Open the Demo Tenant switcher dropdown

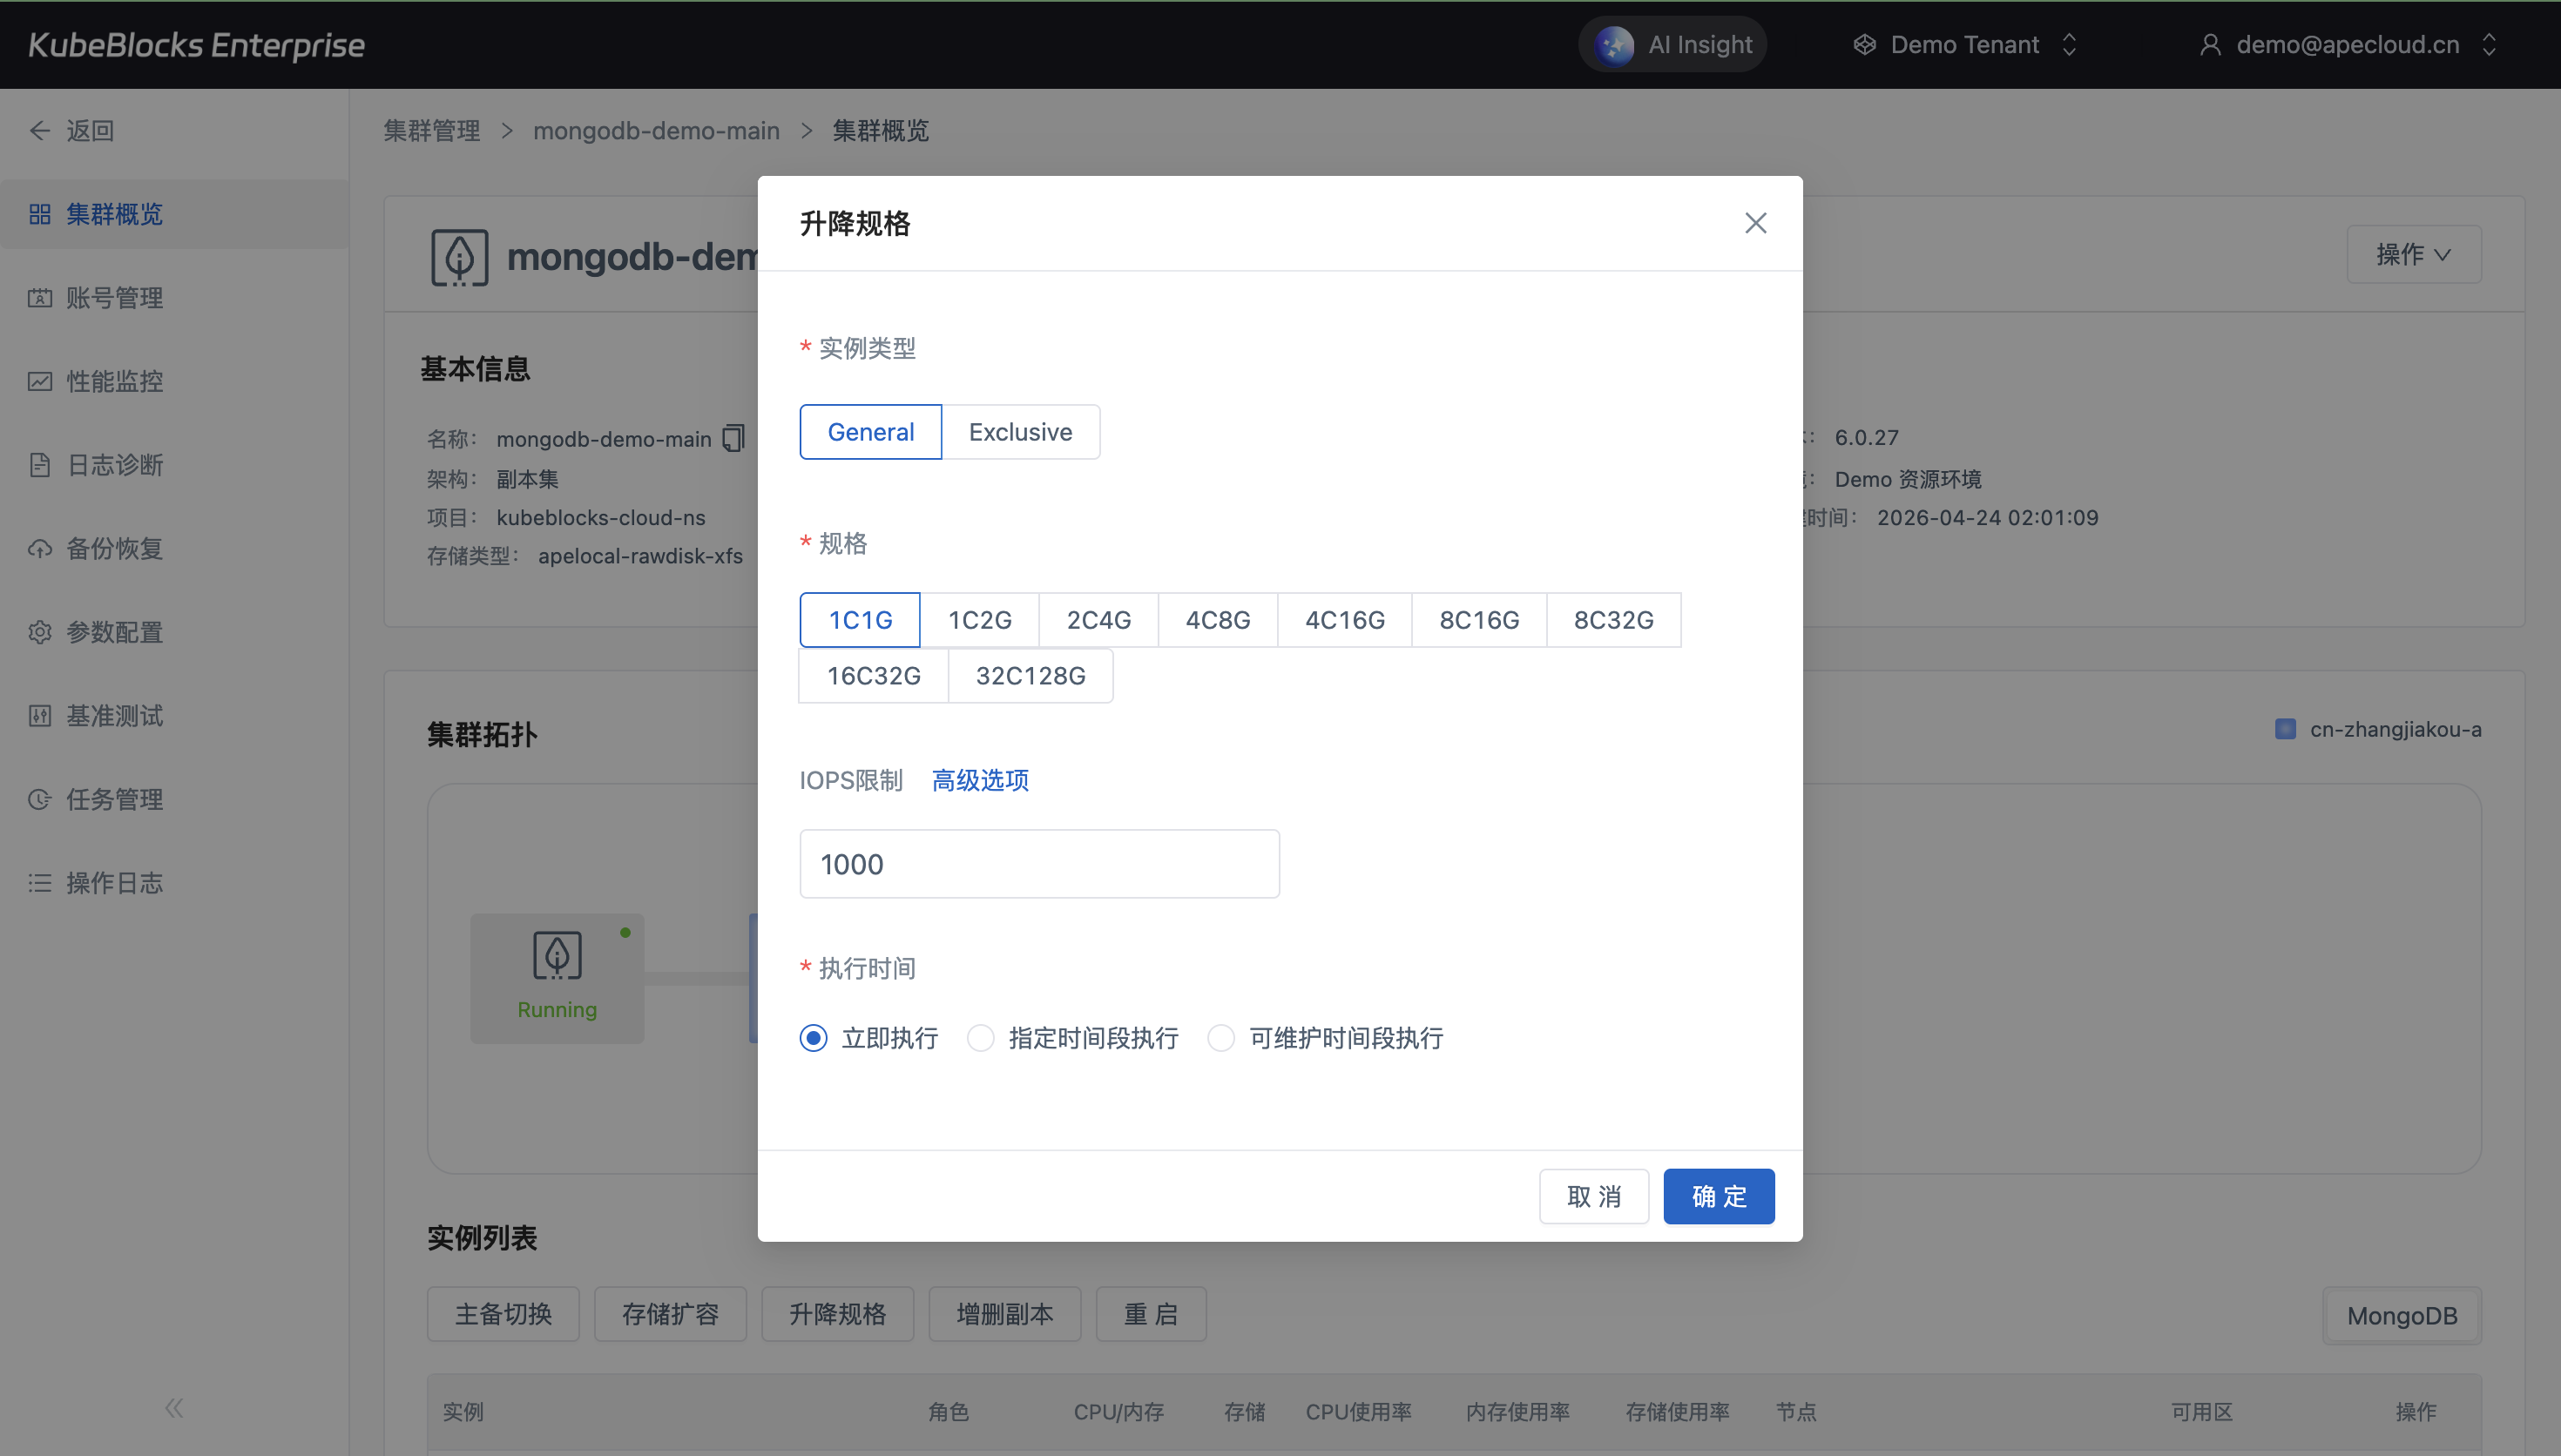(1964, 45)
